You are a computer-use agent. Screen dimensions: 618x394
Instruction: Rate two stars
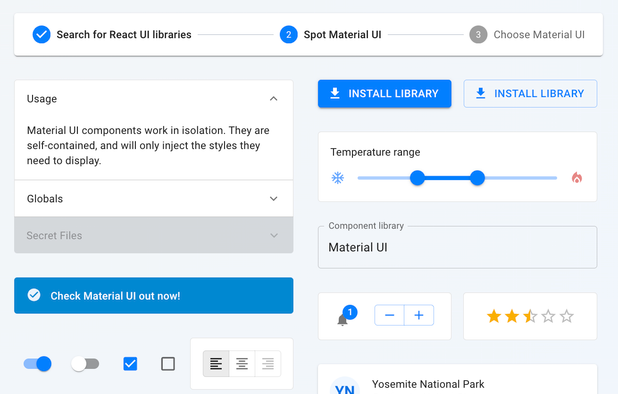[x=512, y=316]
